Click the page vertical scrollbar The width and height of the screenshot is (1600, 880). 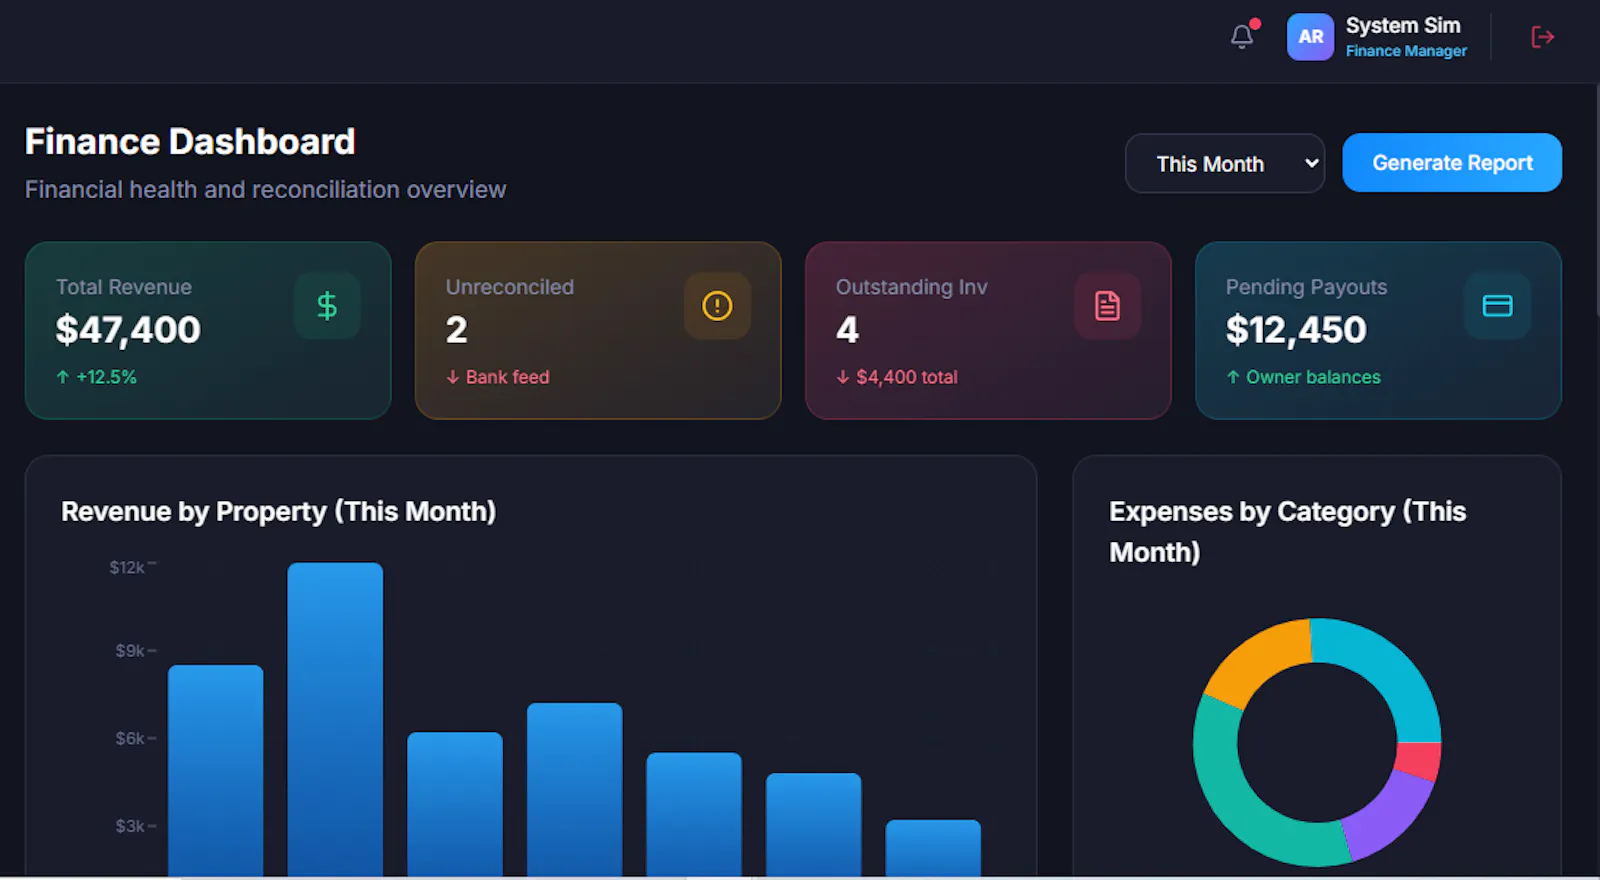(x=1596, y=200)
